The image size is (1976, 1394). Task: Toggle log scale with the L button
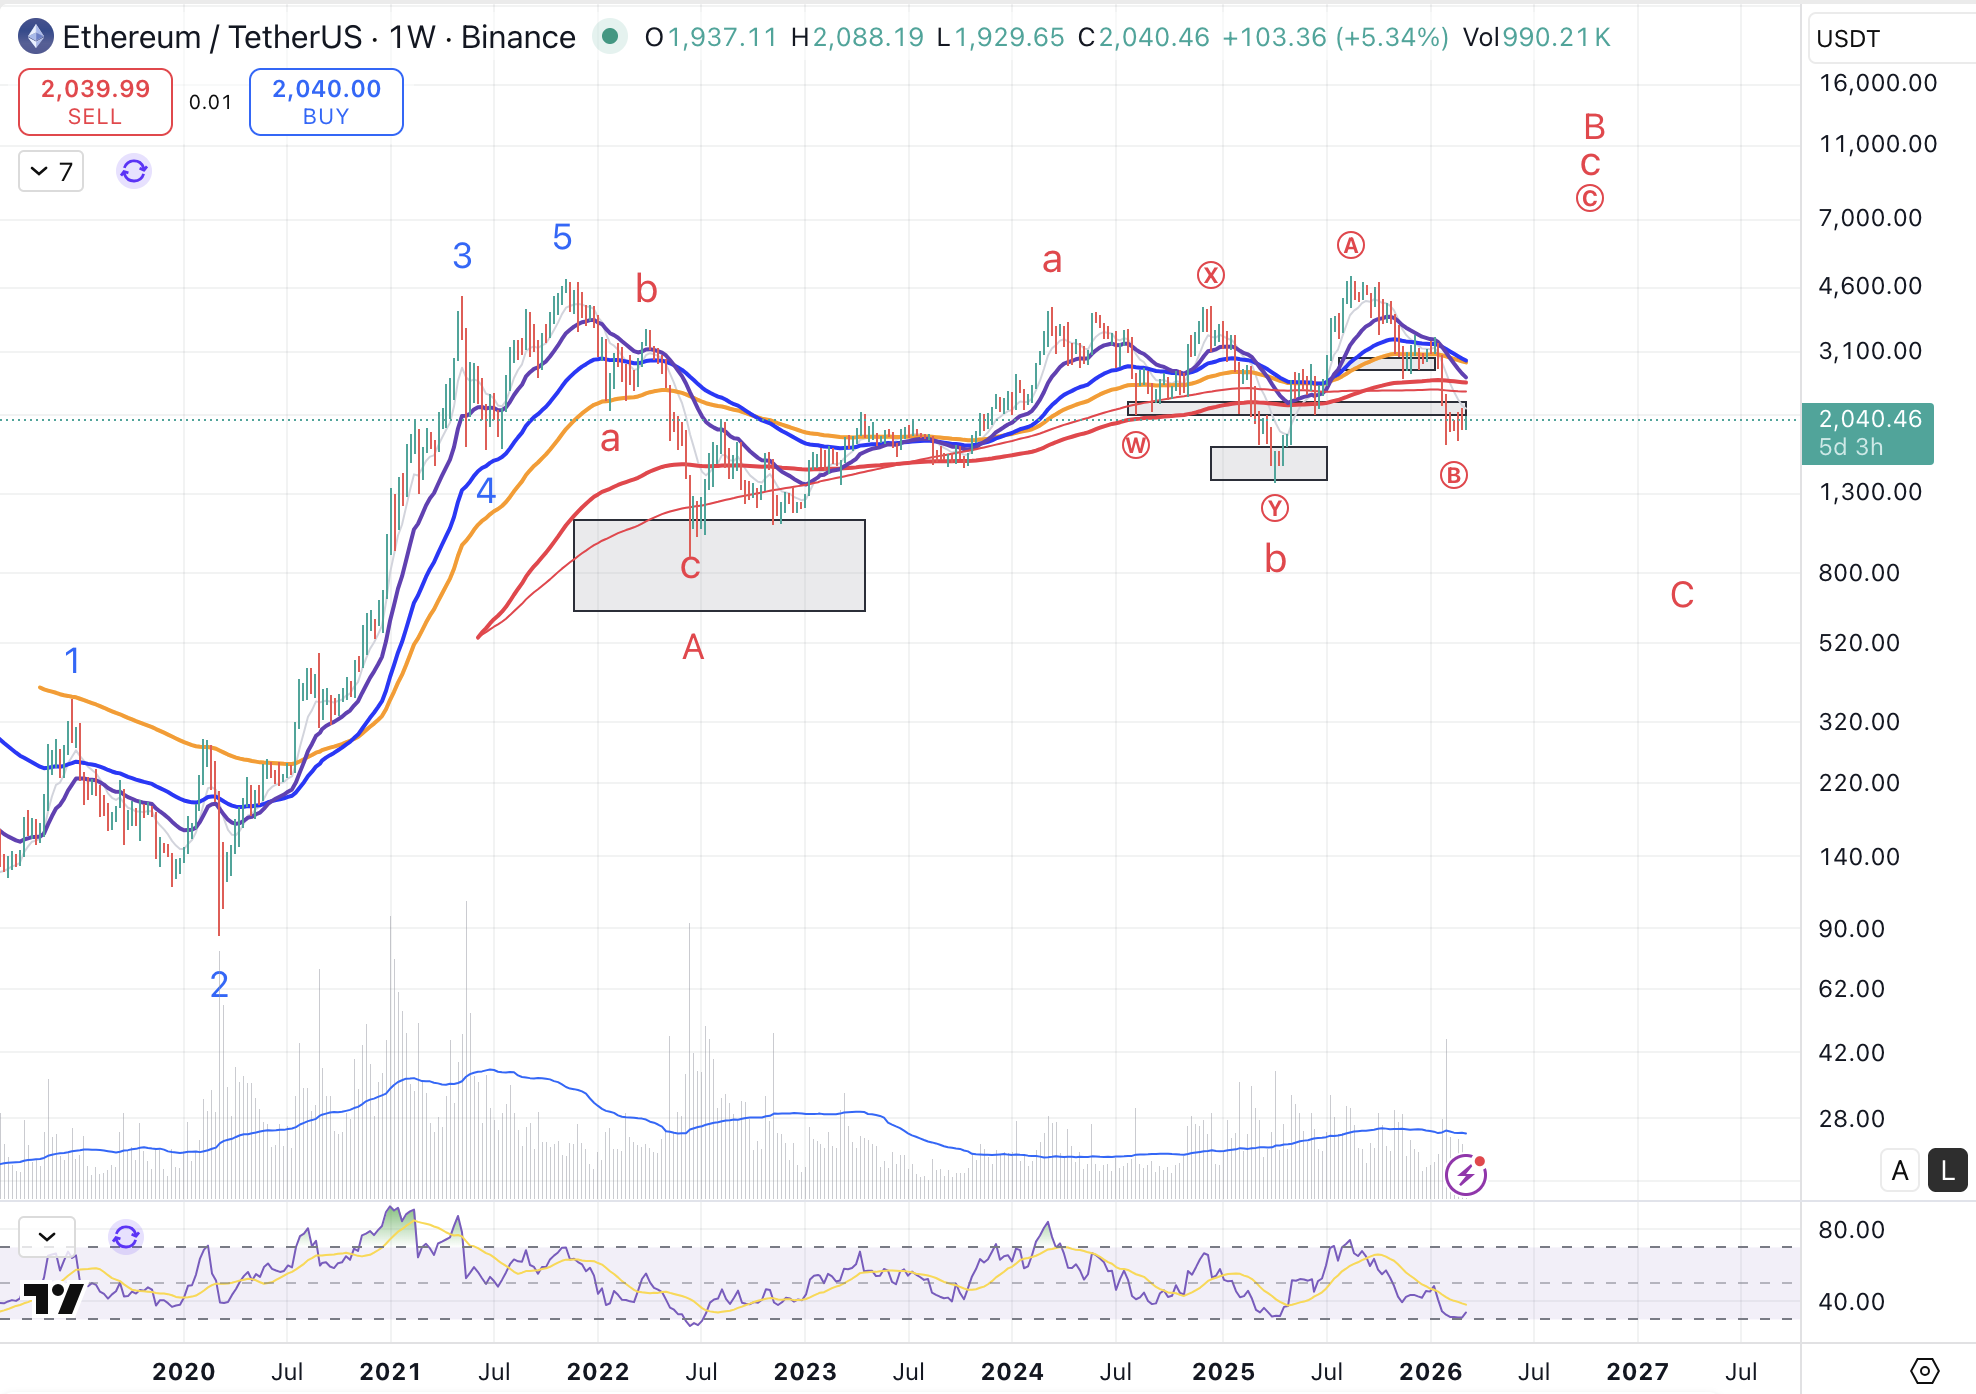click(x=1947, y=1171)
